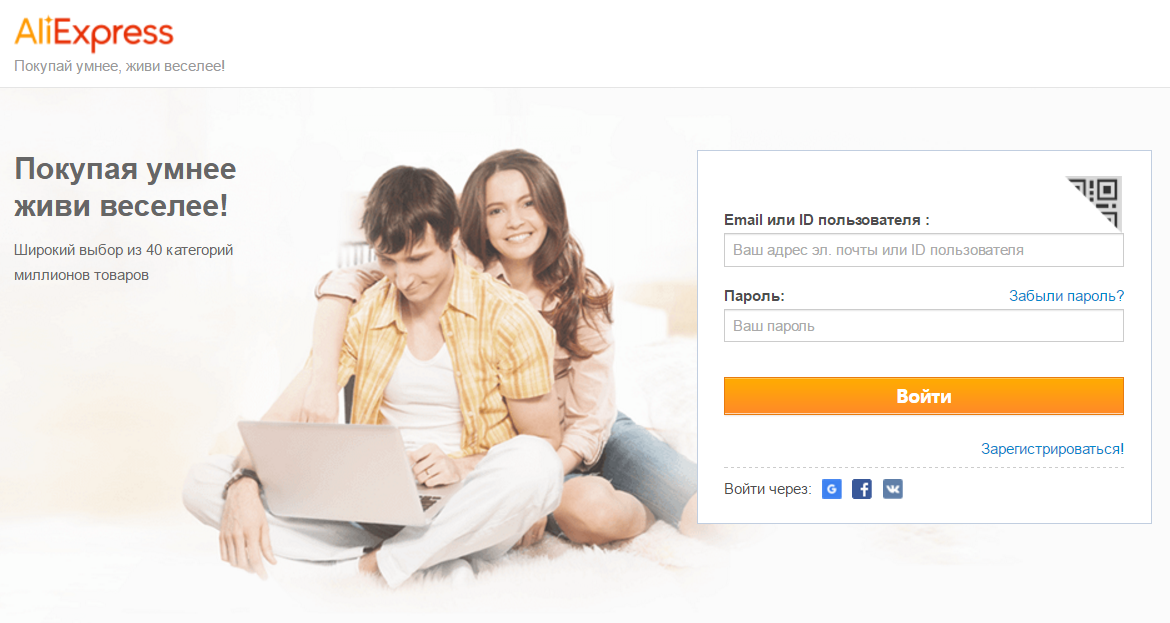The width and height of the screenshot is (1170, 623).
Task: Switch to QR code login
Action: (x=1096, y=201)
